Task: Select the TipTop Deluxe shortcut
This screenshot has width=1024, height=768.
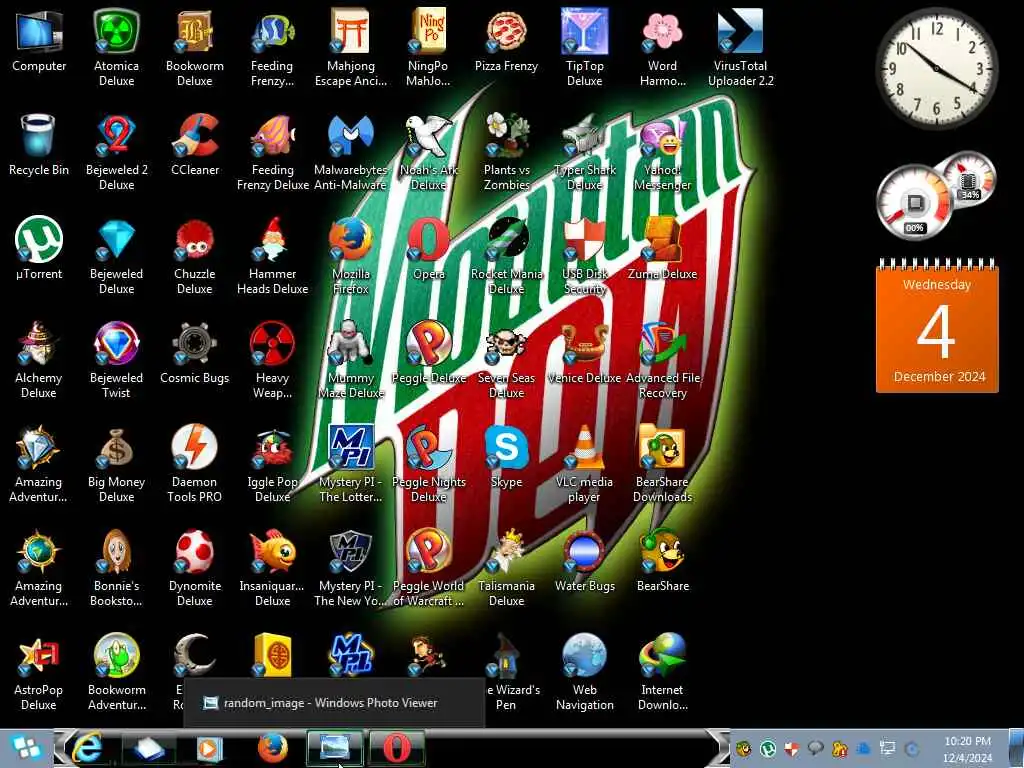Action: click(x=584, y=48)
